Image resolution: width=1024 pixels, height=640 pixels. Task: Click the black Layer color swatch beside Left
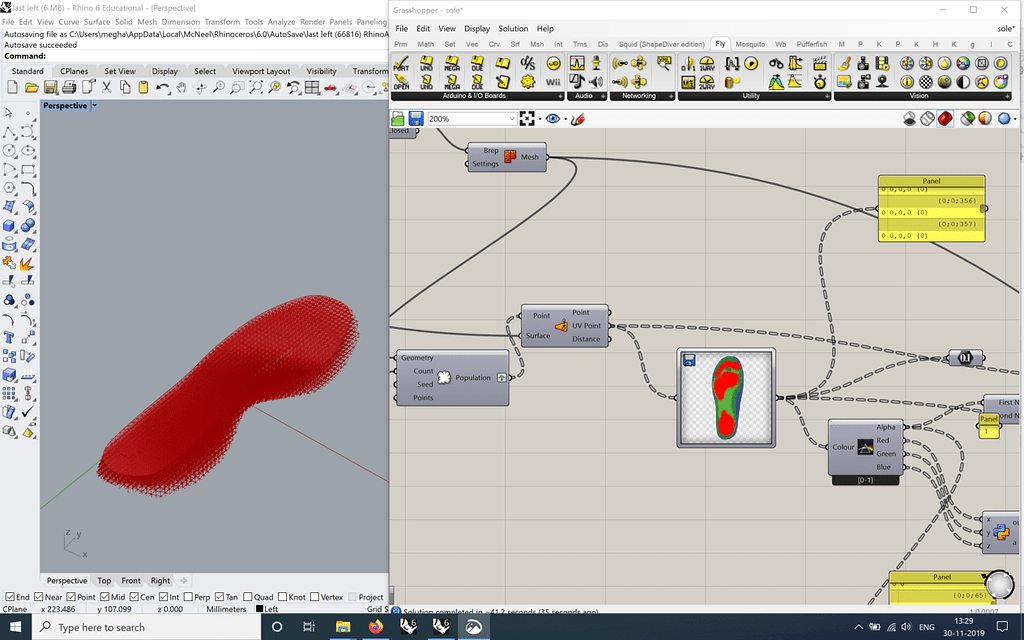point(259,608)
